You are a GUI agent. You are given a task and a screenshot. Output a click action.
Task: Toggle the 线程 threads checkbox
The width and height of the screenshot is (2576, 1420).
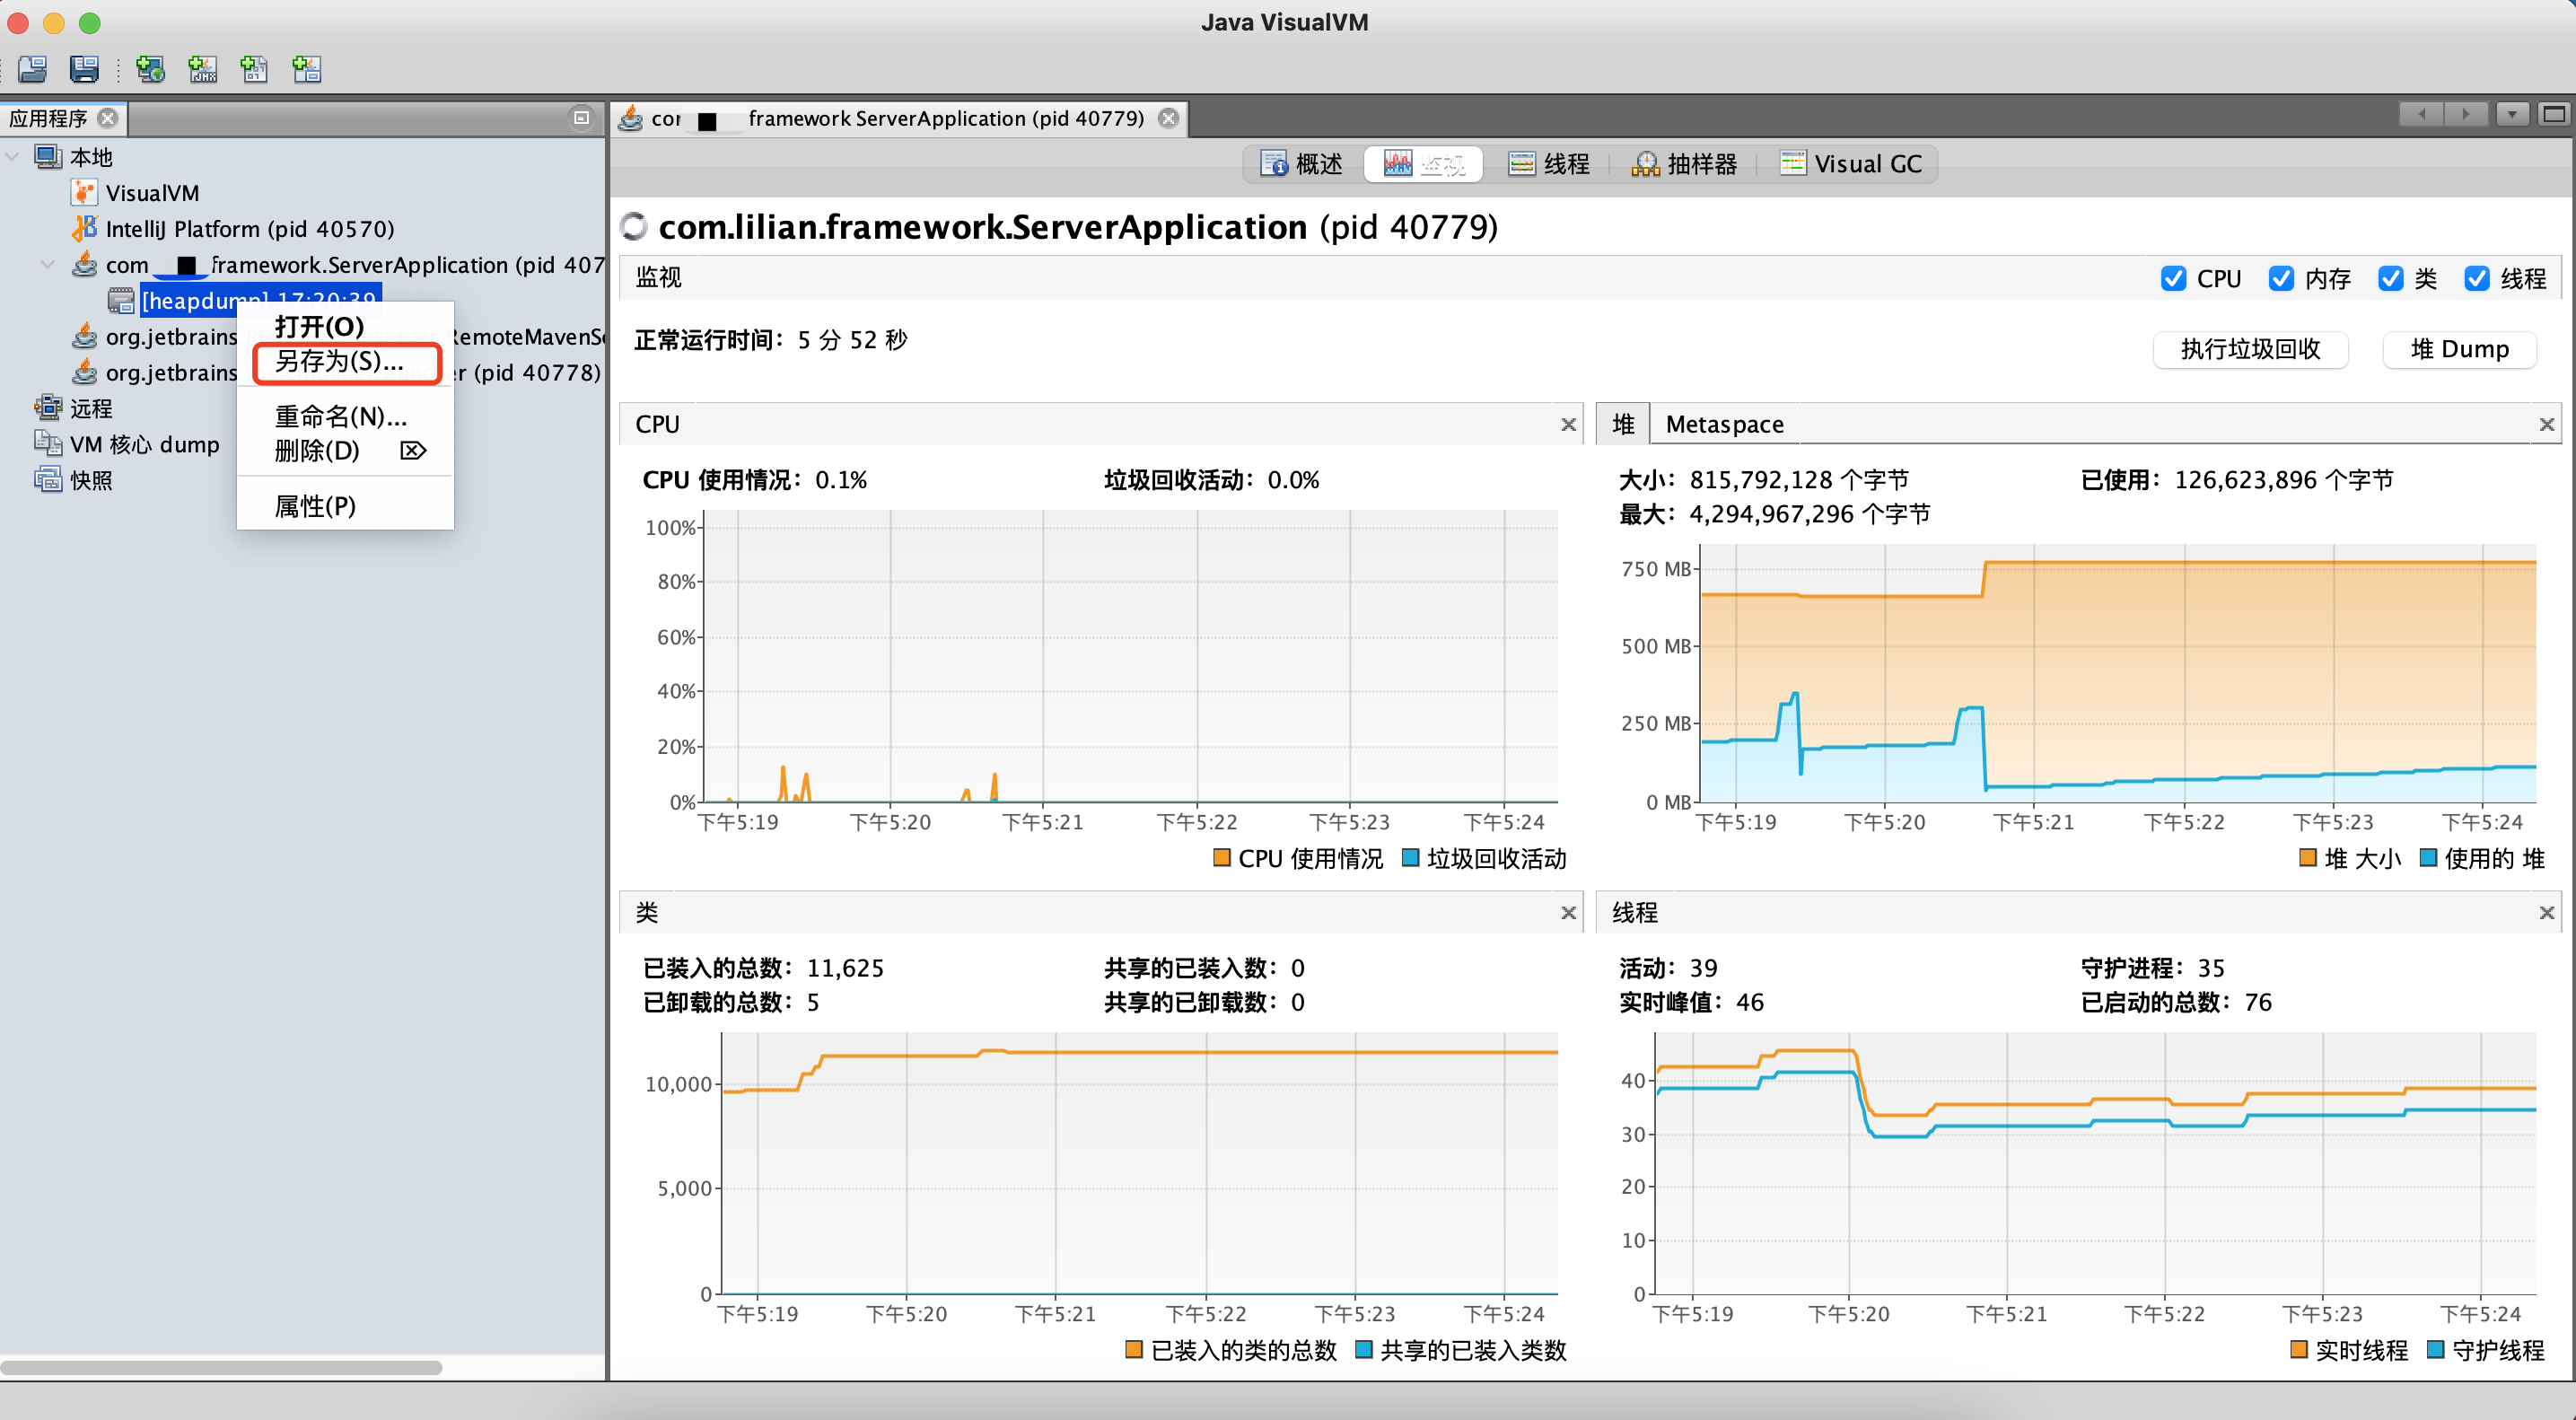pos(2480,280)
